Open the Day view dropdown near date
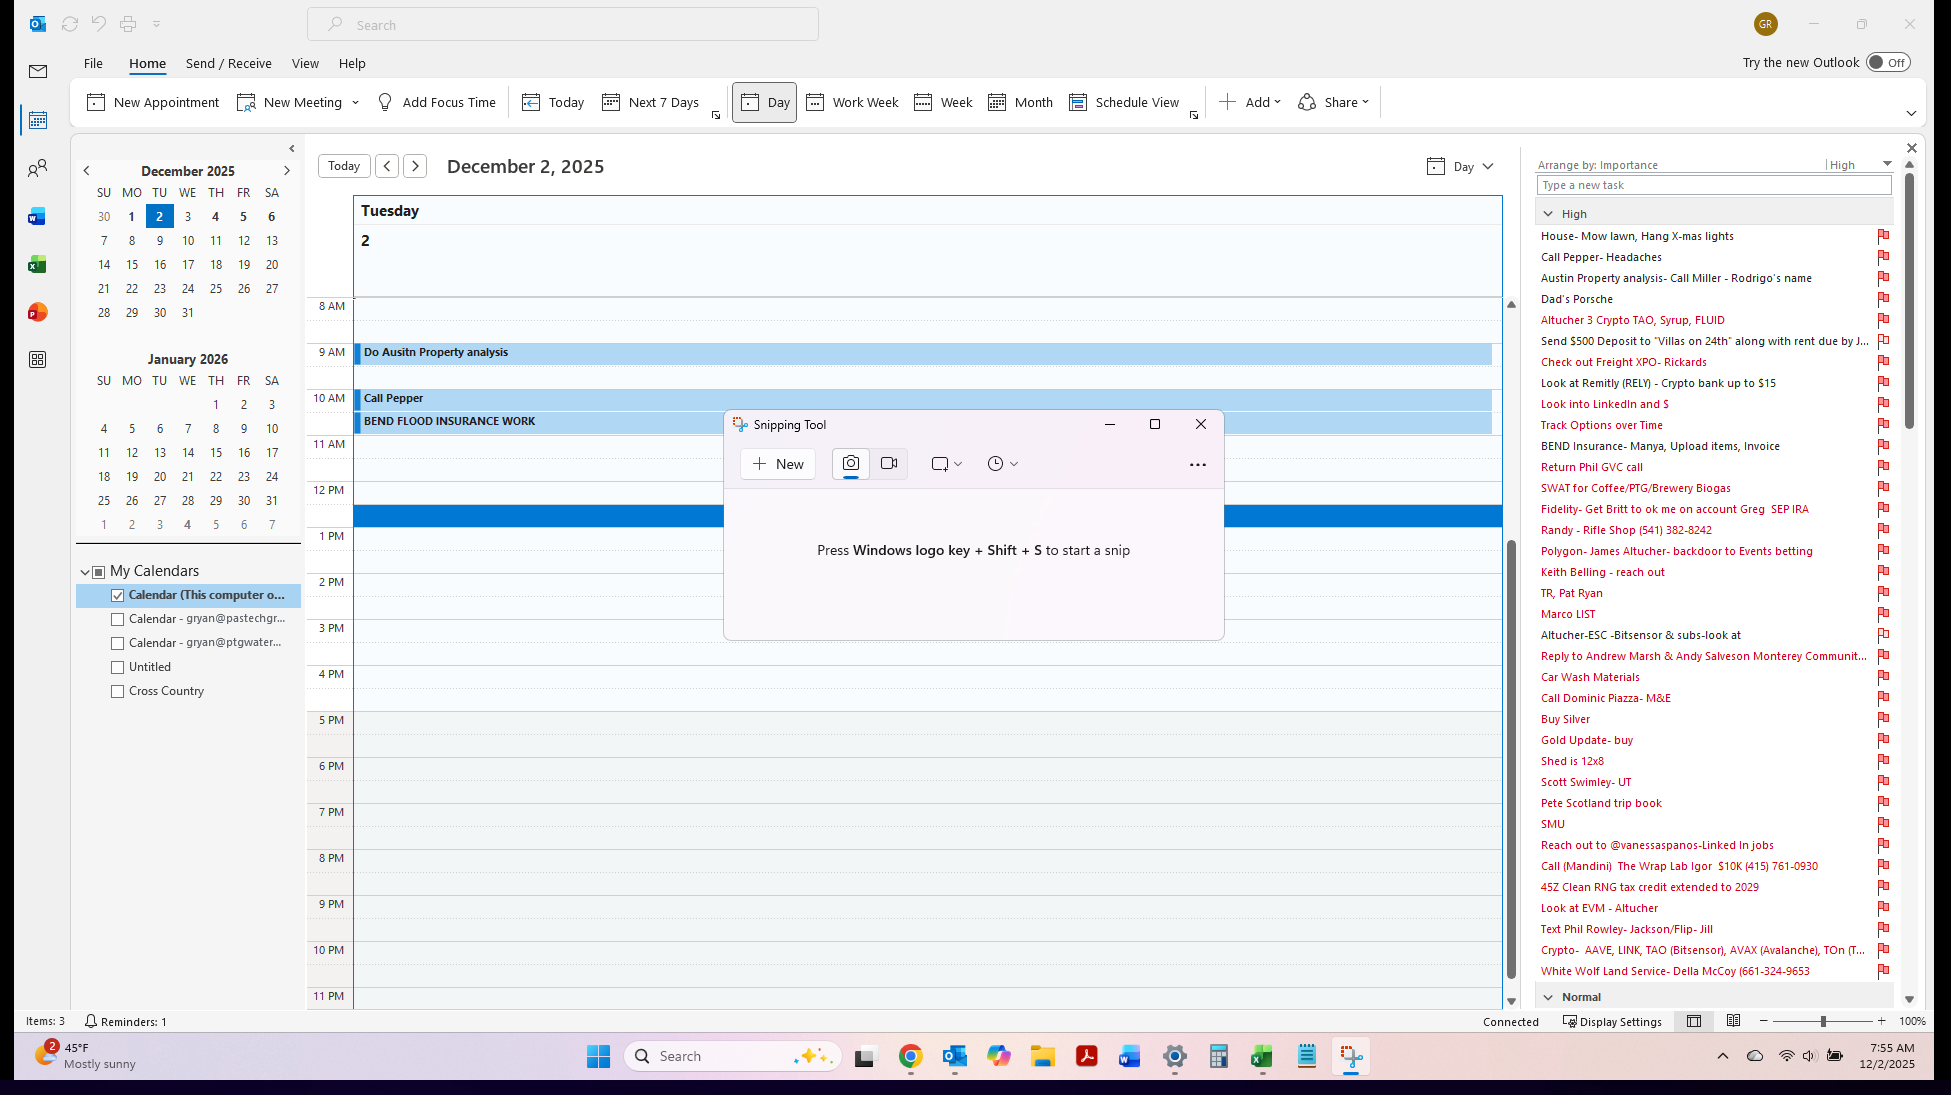 coord(1461,166)
